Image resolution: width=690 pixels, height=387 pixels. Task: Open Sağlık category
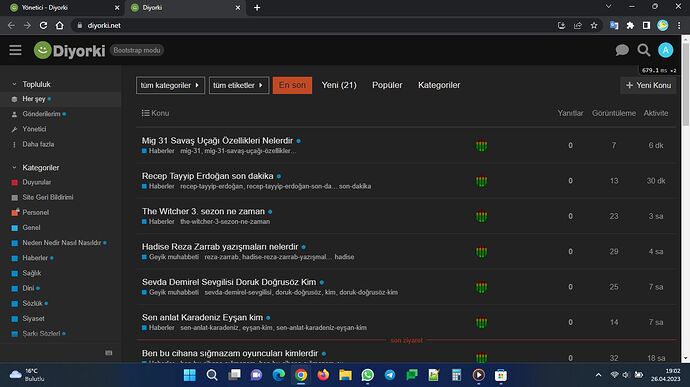click(x=32, y=273)
